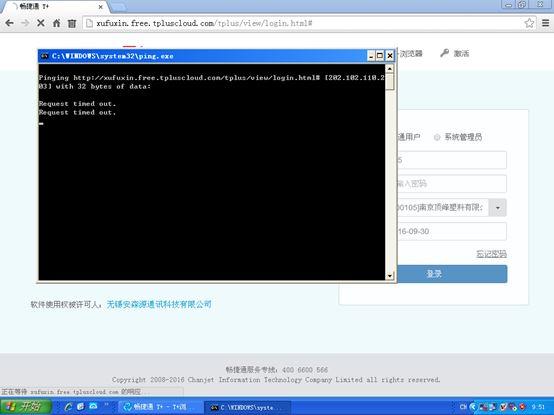The image size is (554, 415).
Task: Expand the company account dropdown arrow
Action: [497, 208]
